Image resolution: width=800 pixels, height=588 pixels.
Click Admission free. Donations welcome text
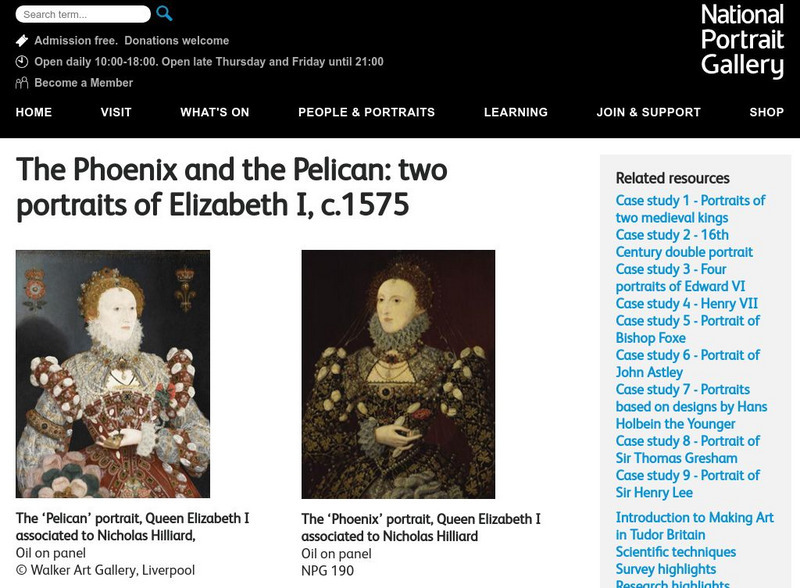pyautogui.click(x=132, y=40)
